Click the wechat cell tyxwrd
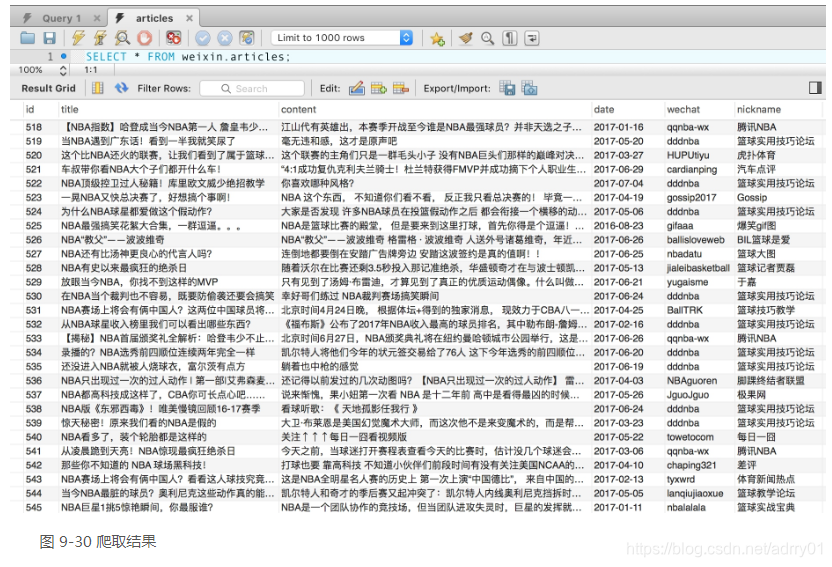The width and height of the screenshot is (832, 567). click(x=681, y=479)
